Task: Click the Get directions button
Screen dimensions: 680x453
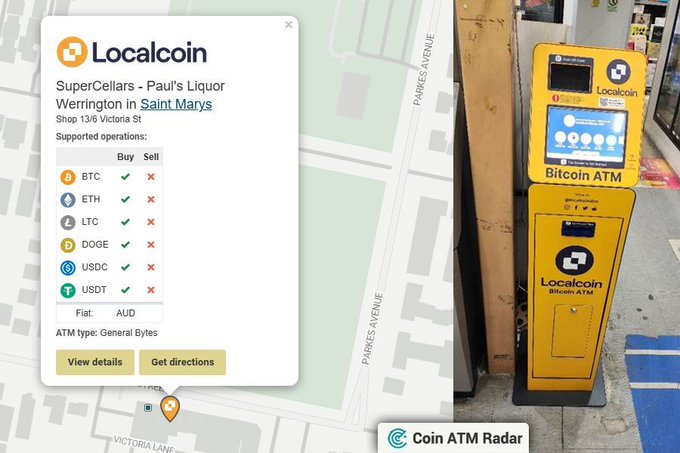Action: 183,362
